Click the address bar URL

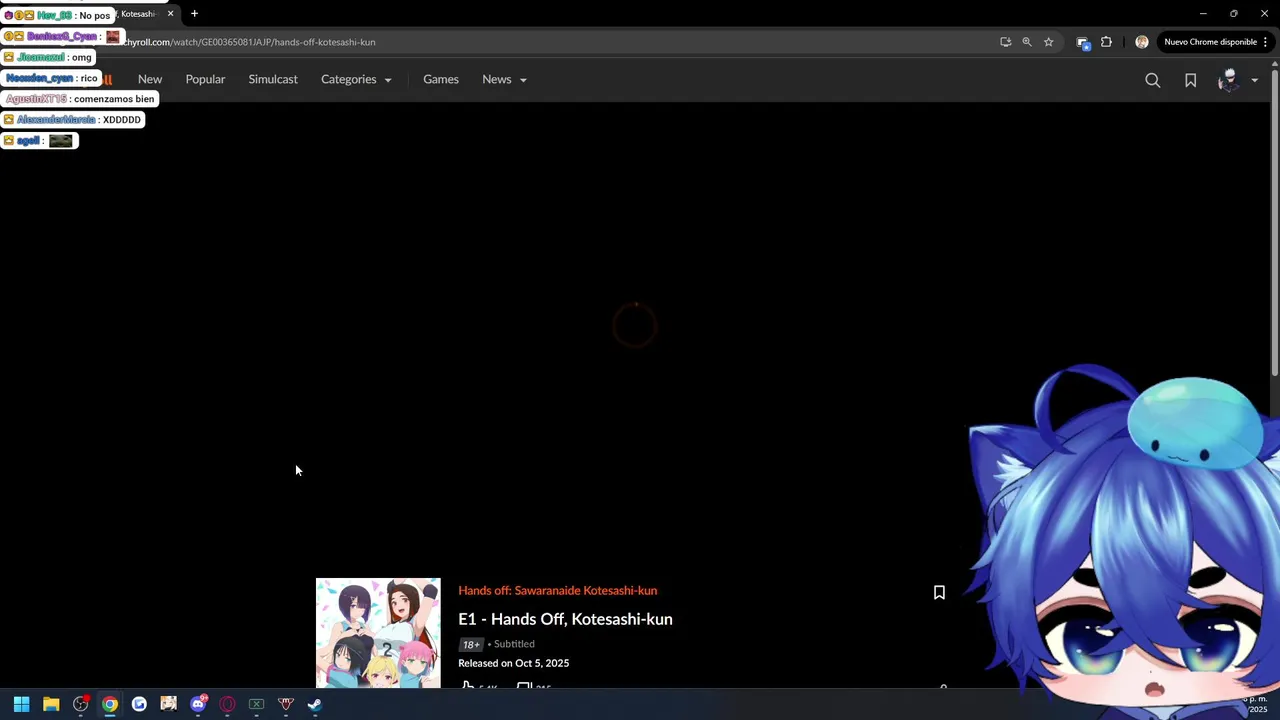(250, 42)
